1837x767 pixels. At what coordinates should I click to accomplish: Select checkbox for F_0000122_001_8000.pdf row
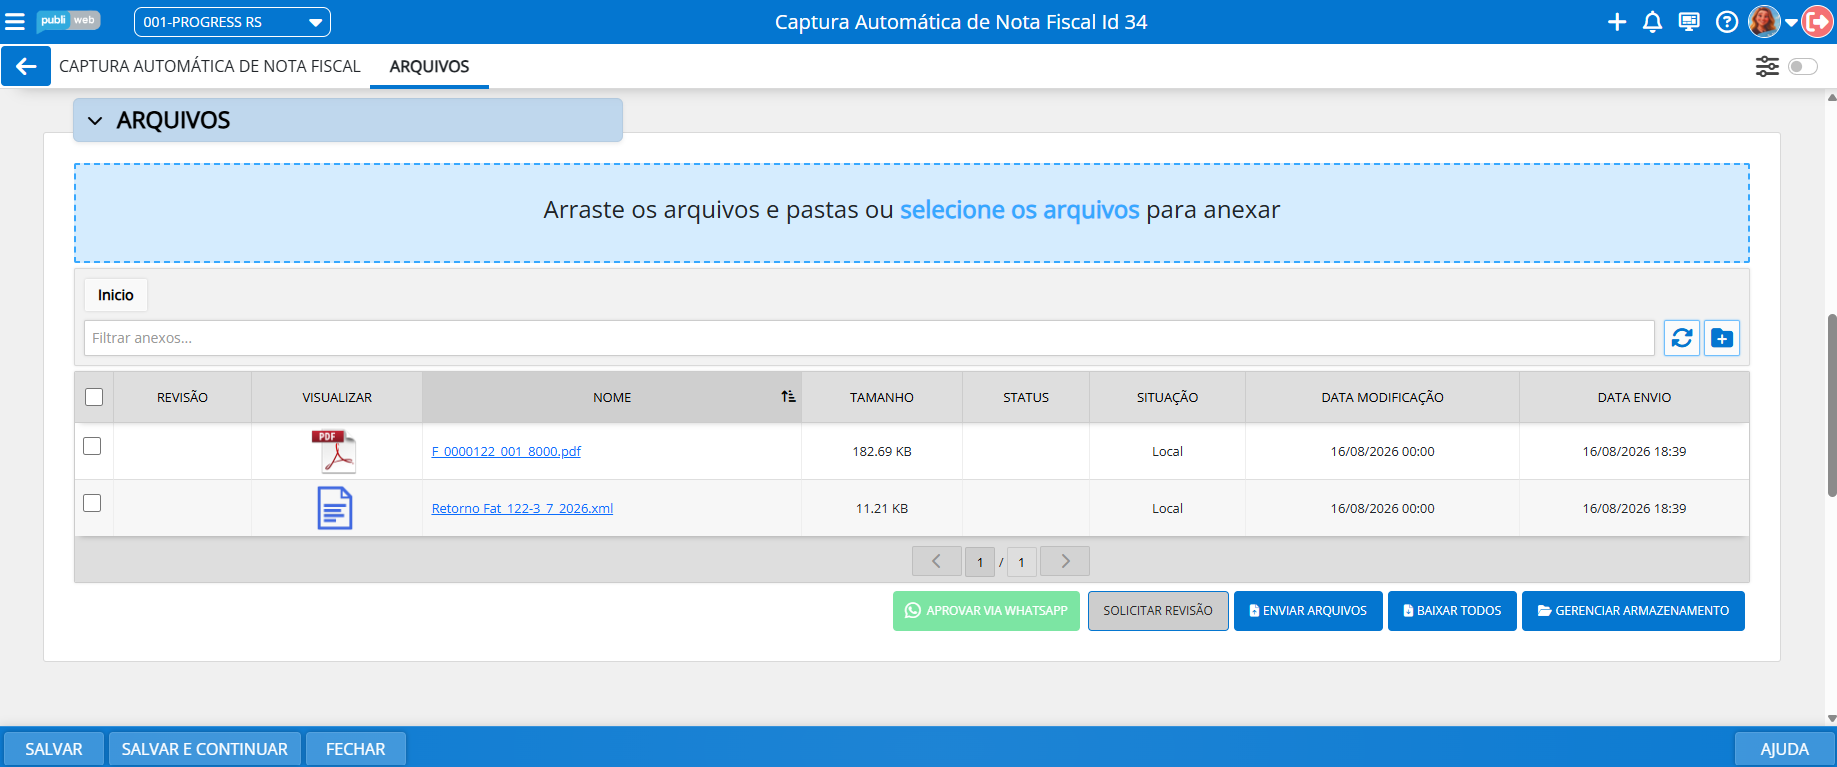coord(92,446)
